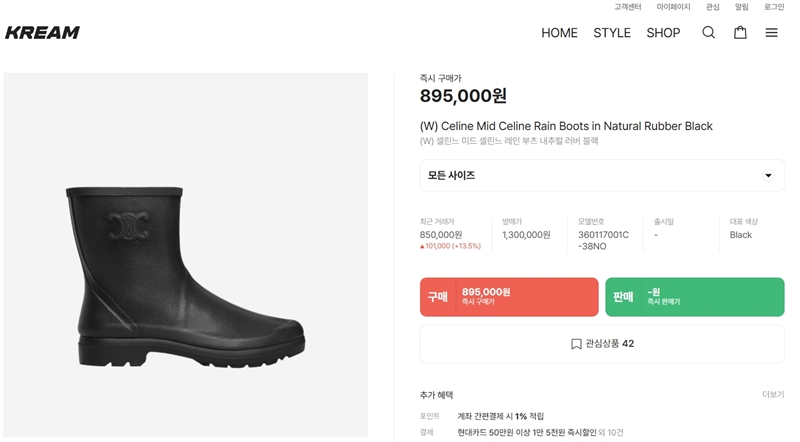Click the round arrow in the size selector
This screenshot has width=800, height=442.
(x=768, y=176)
